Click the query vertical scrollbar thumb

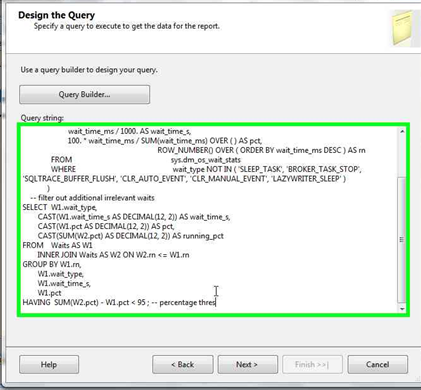[x=402, y=240]
